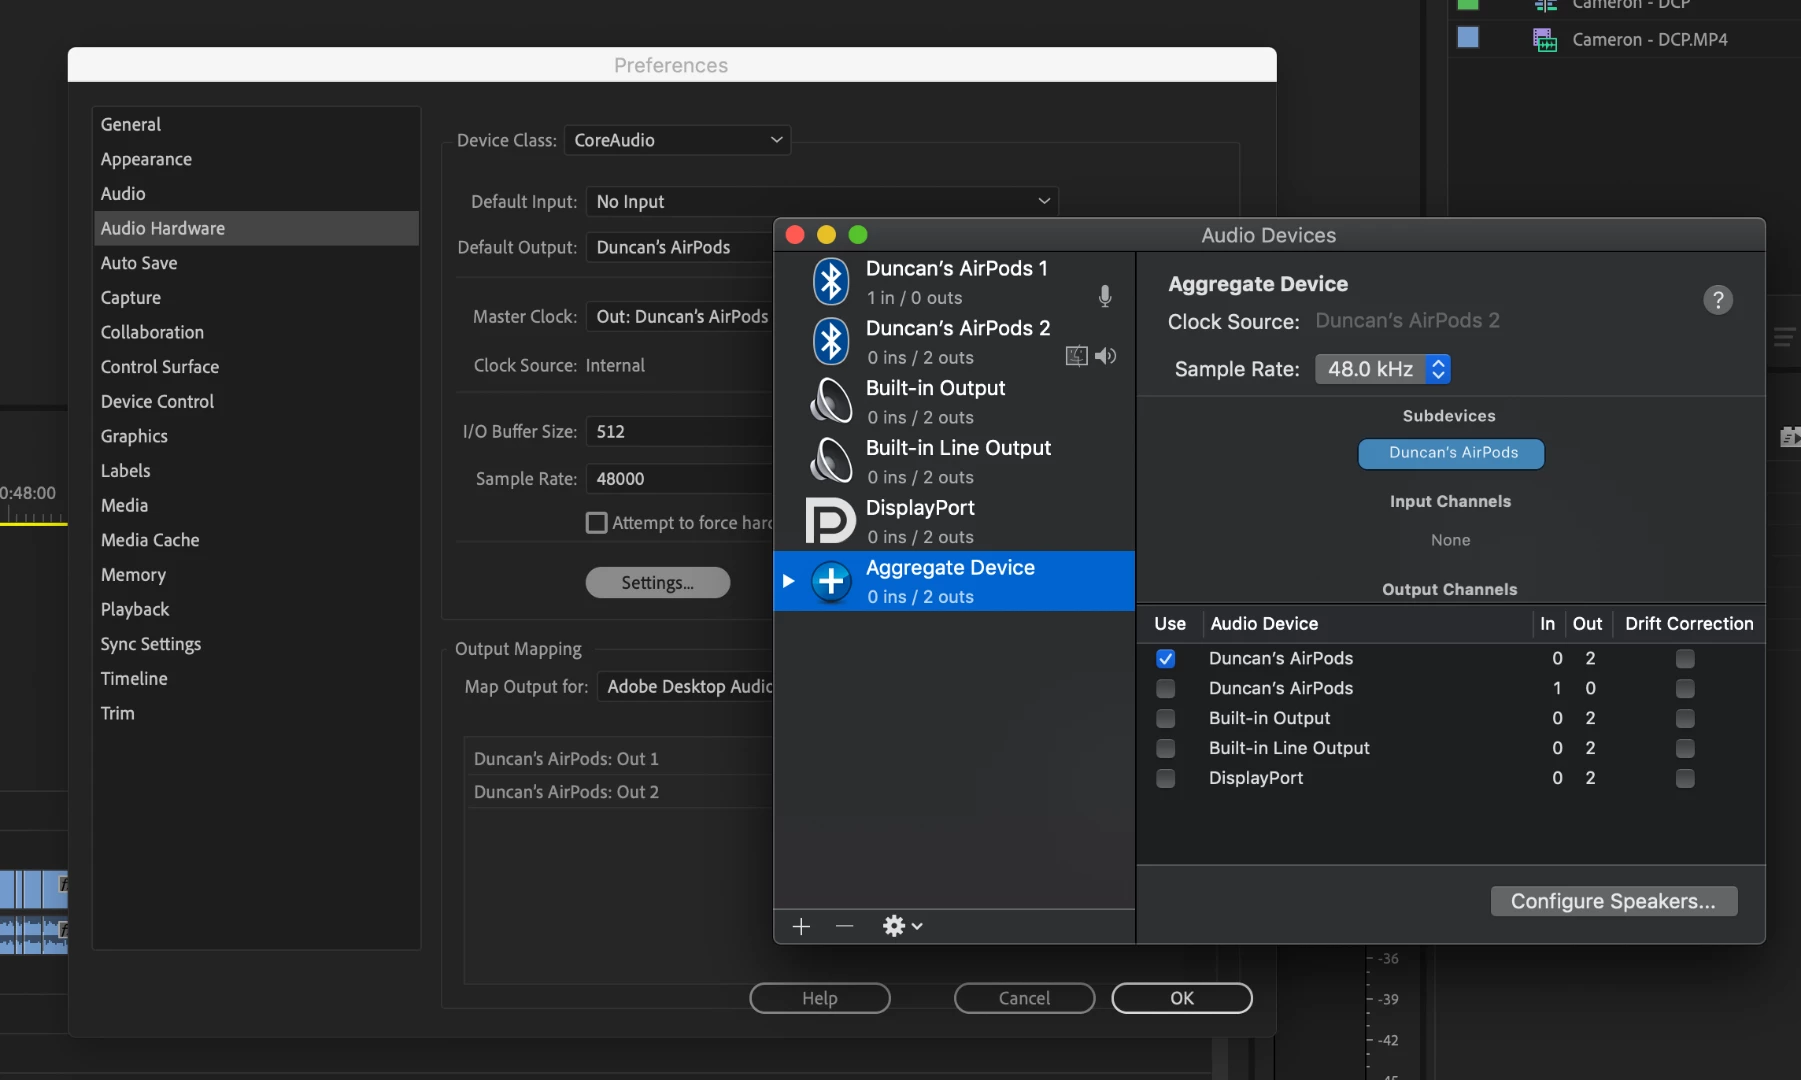Viewport: 1801px width, 1080px height.
Task: Cancel the Preferences dialog
Action: 1024,998
